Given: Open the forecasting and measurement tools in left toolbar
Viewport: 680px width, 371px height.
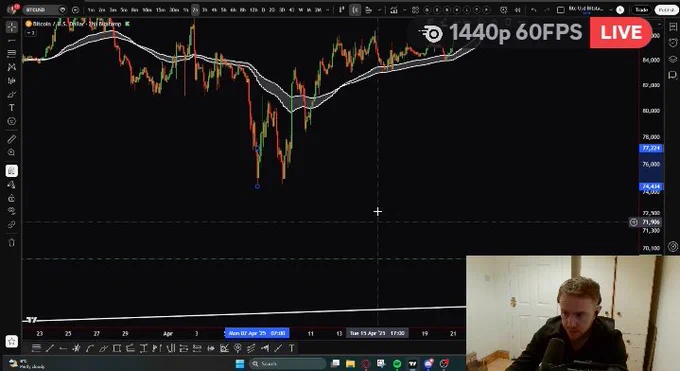Looking at the screenshot, I should (x=12, y=81).
